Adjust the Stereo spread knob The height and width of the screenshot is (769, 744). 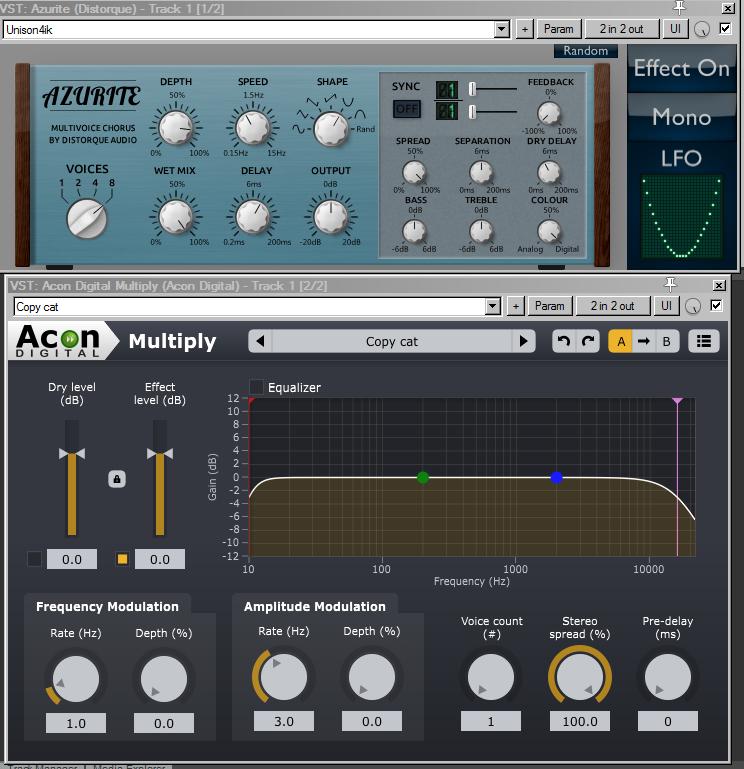pyautogui.click(x=580, y=677)
